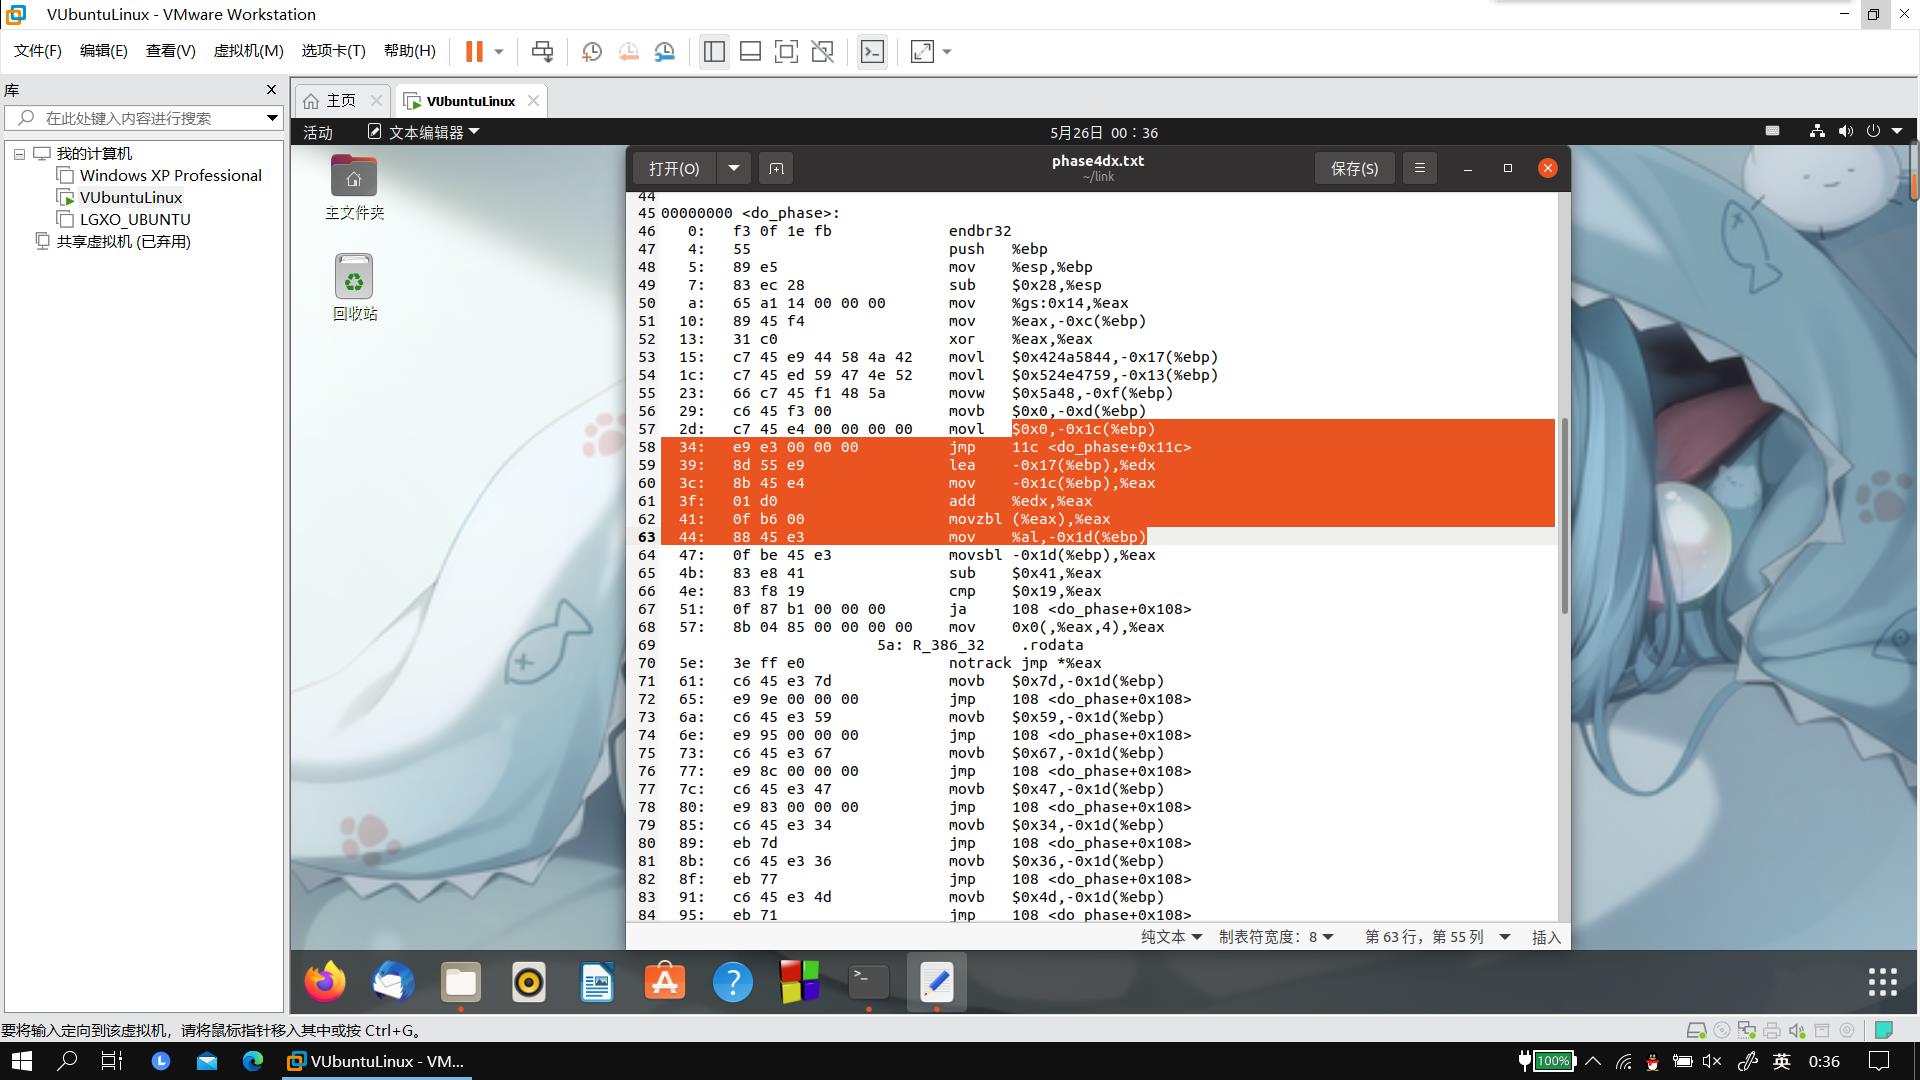
Task: Send Ctrl+Alt+Del to the VM
Action: (542, 52)
